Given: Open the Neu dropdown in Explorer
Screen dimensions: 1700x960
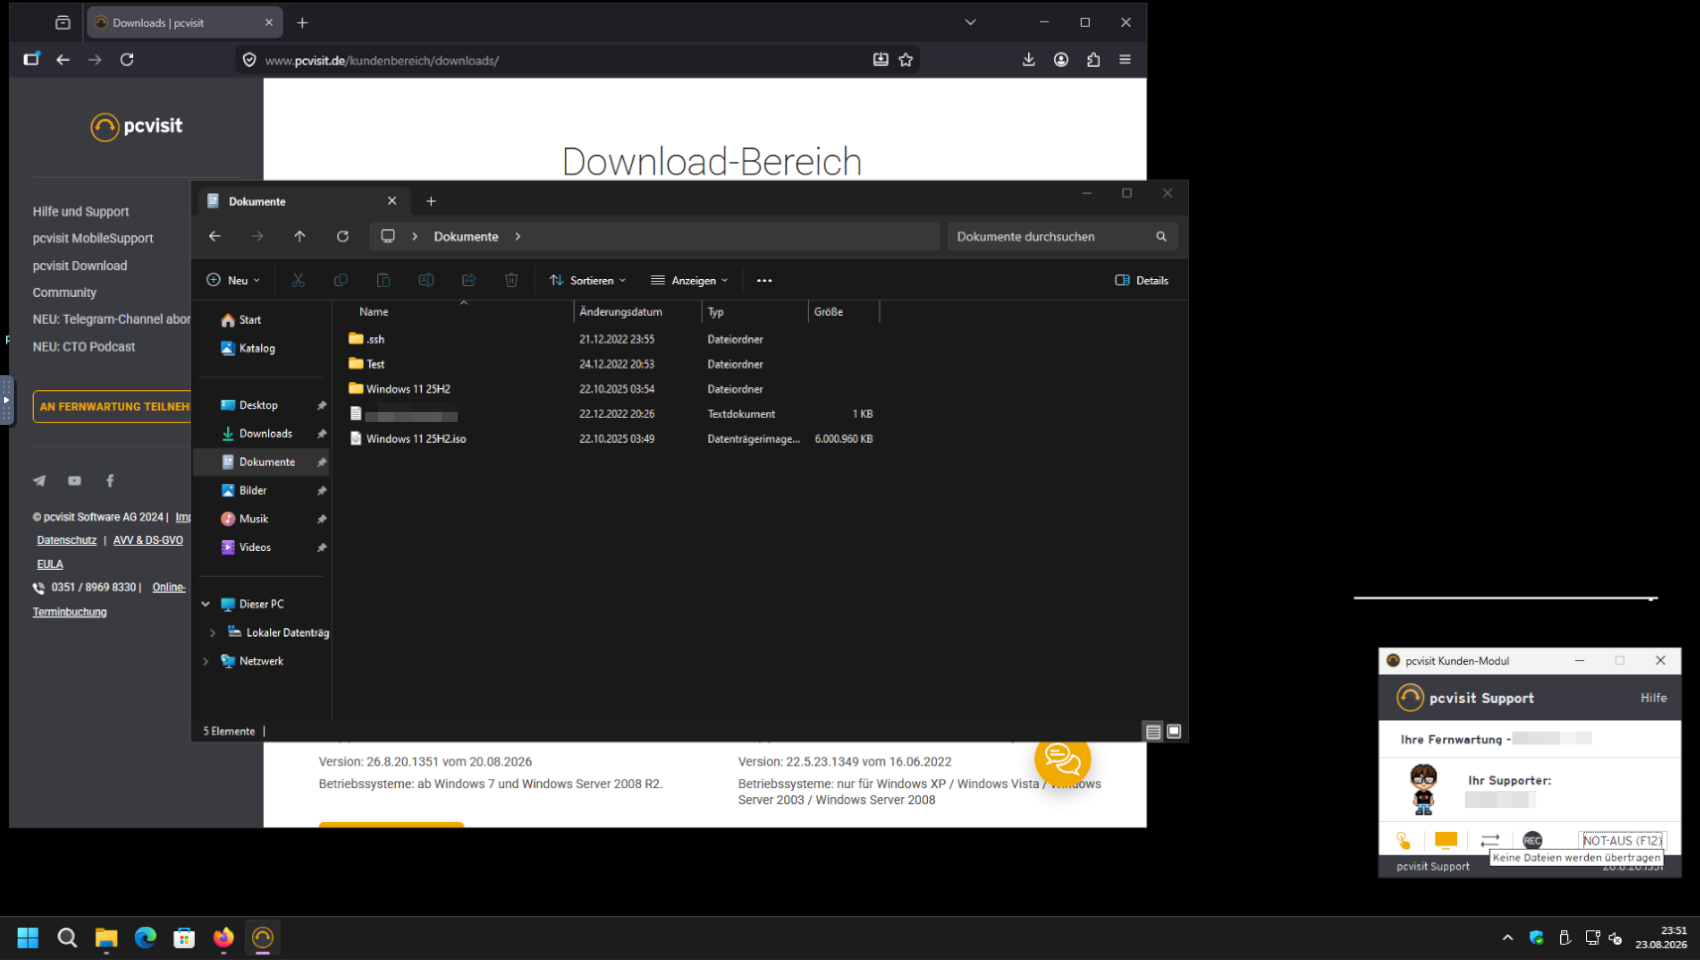Looking at the screenshot, I should pyautogui.click(x=233, y=280).
